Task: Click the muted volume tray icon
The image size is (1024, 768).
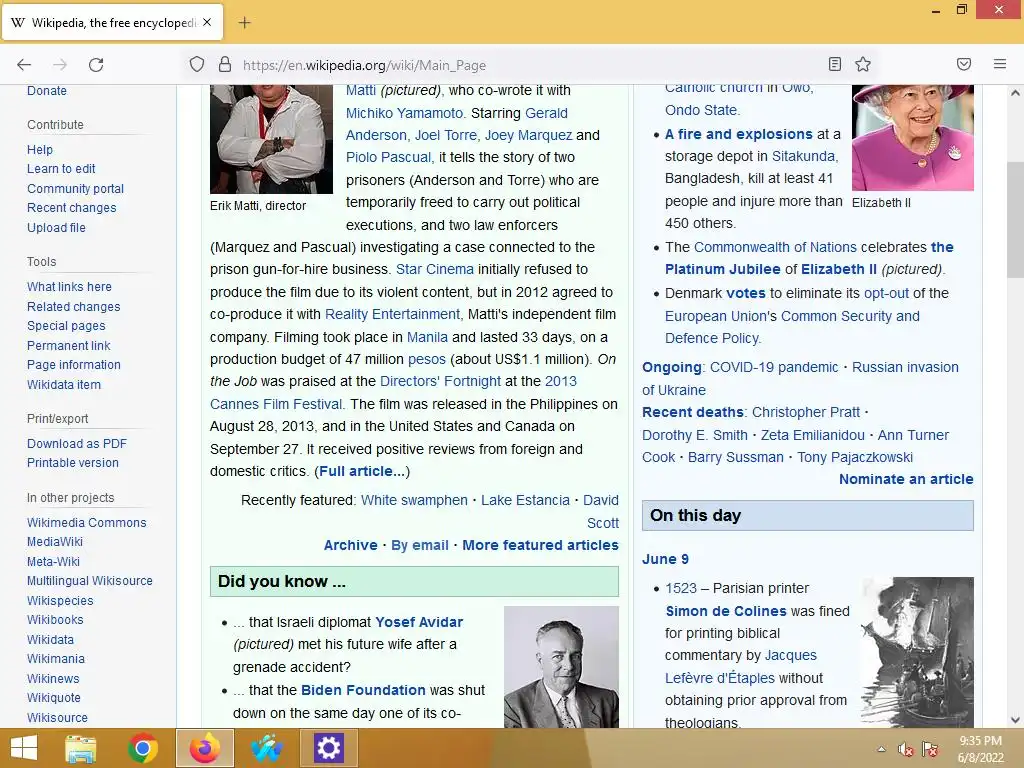Action: click(905, 749)
